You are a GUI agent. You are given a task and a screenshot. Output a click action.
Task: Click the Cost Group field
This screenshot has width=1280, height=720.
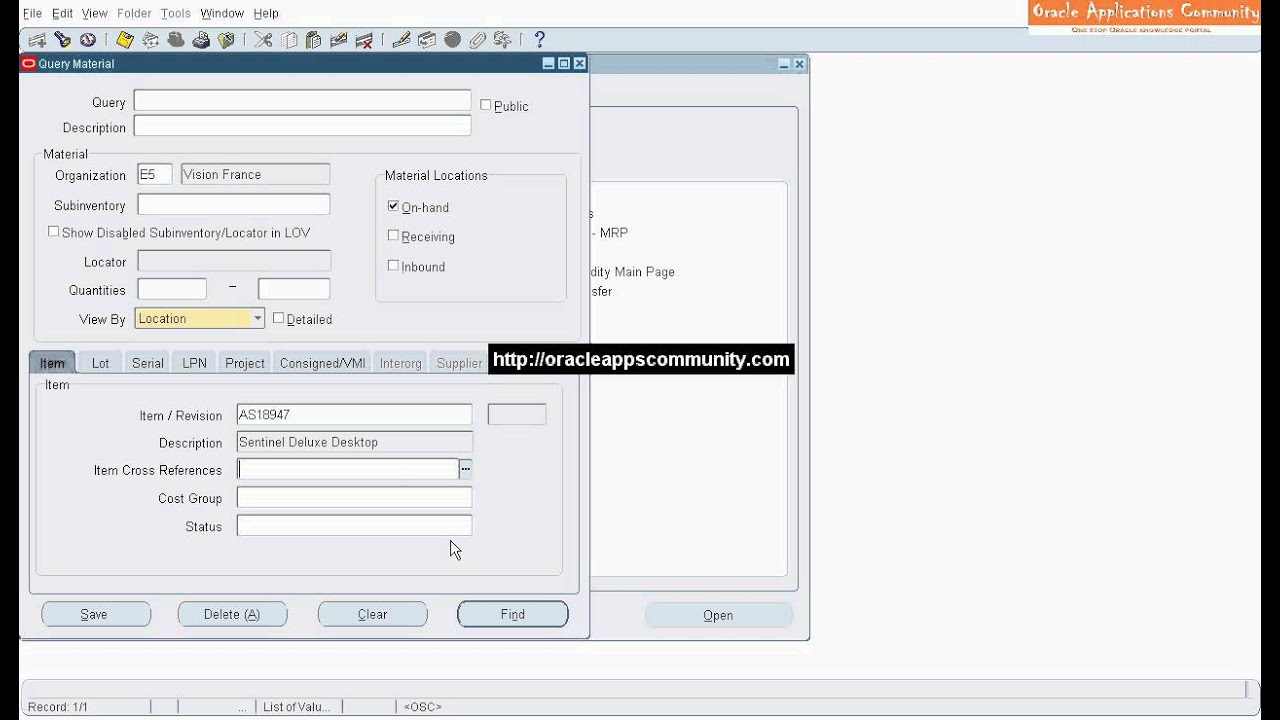[354, 497]
